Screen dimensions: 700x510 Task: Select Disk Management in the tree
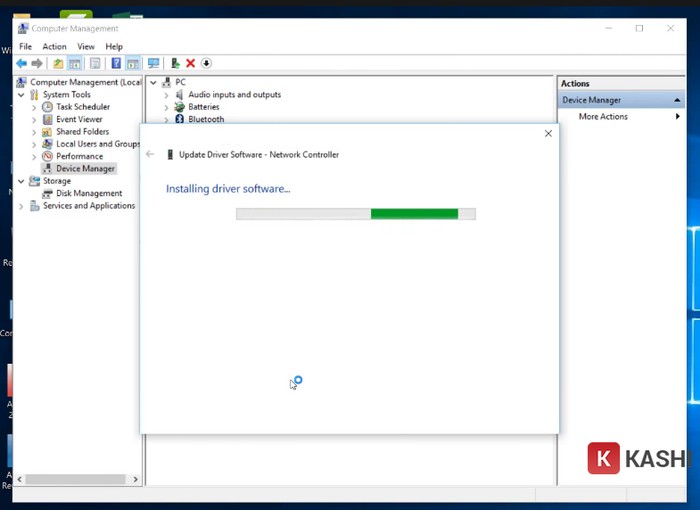pos(89,194)
